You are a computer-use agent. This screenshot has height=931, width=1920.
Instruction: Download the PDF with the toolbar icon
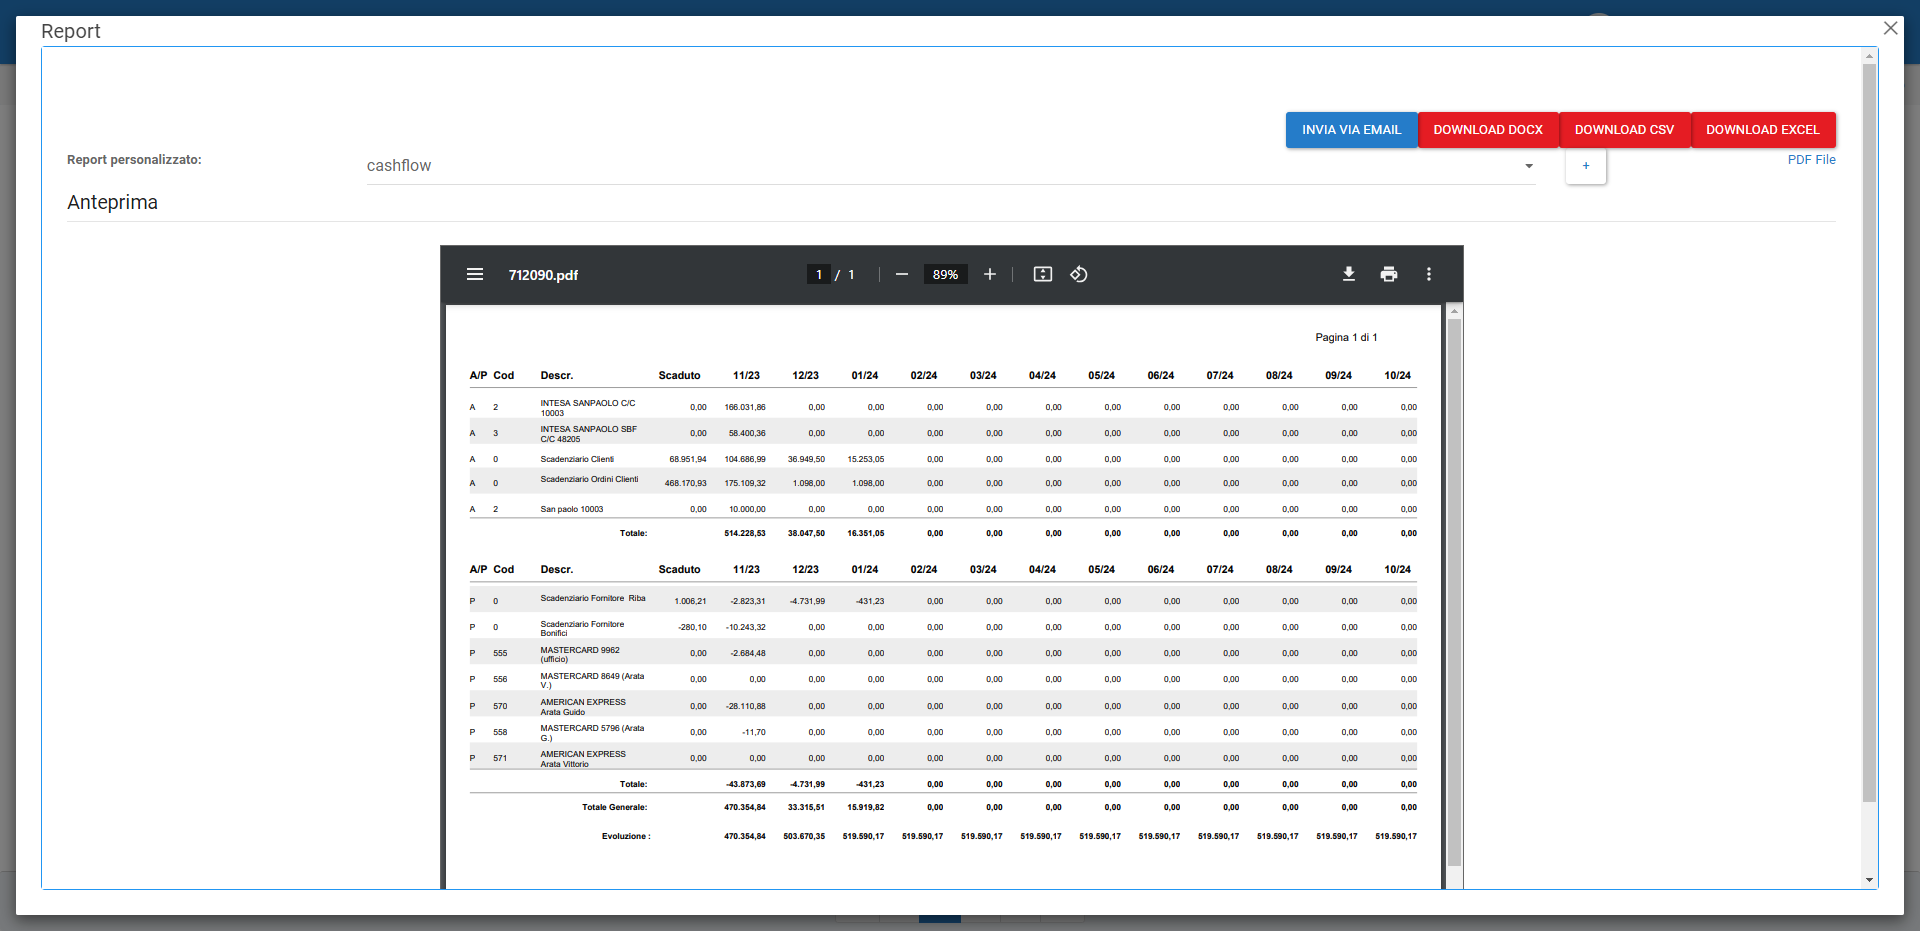click(x=1348, y=274)
